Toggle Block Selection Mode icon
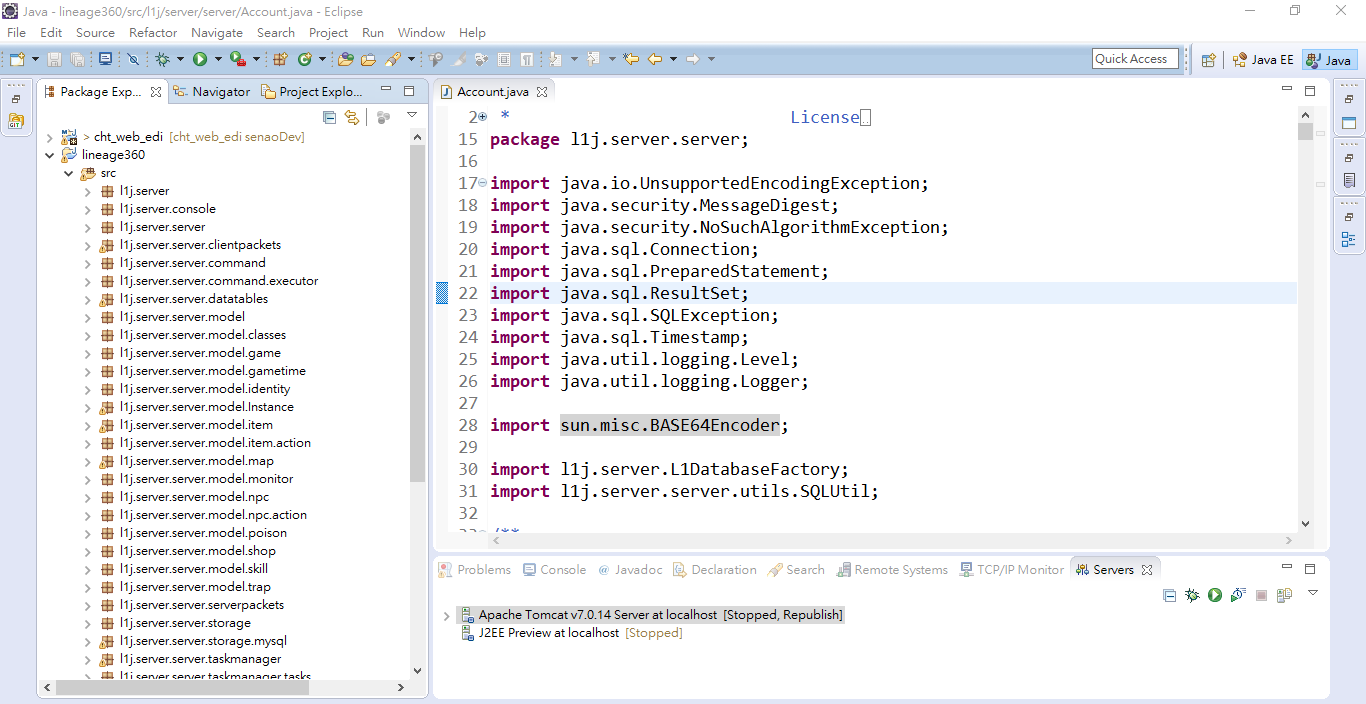The height and width of the screenshot is (704, 1366). [x=504, y=59]
